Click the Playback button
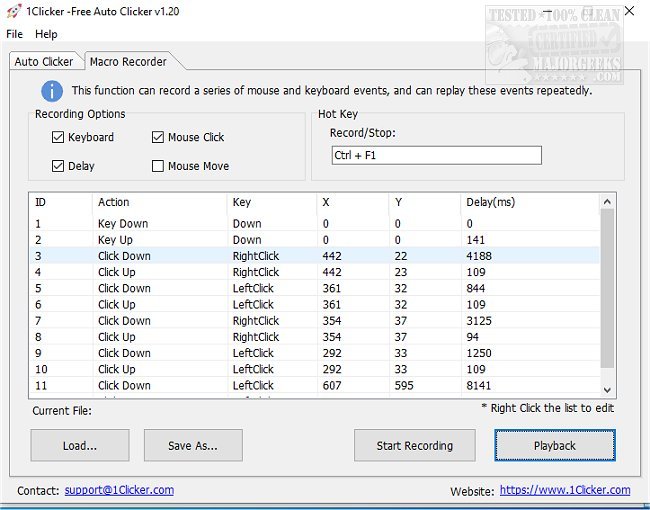Viewport: 650px width, 510px height. [554, 445]
